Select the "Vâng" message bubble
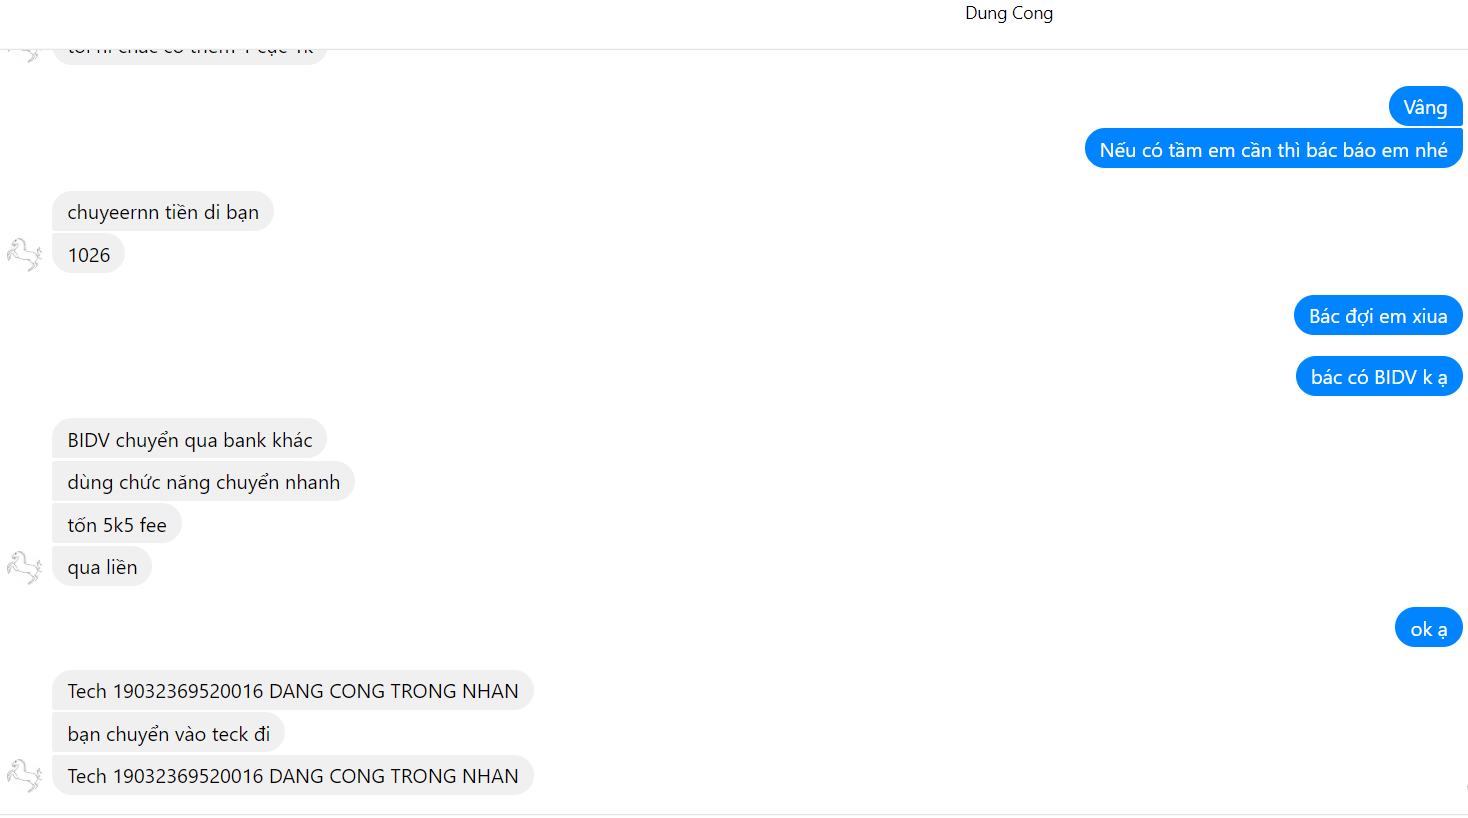Image resolution: width=1468 pixels, height=818 pixels. tap(1425, 107)
